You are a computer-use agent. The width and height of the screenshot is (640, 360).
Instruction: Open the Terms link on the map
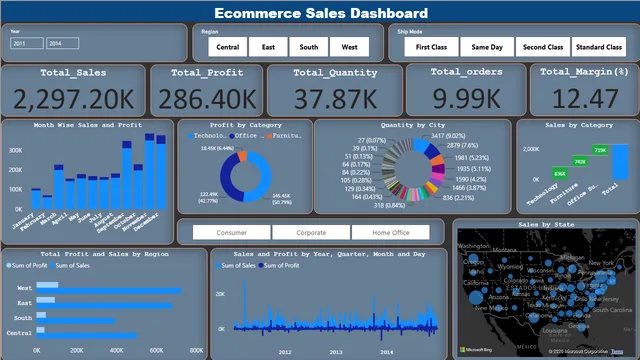pos(617,351)
